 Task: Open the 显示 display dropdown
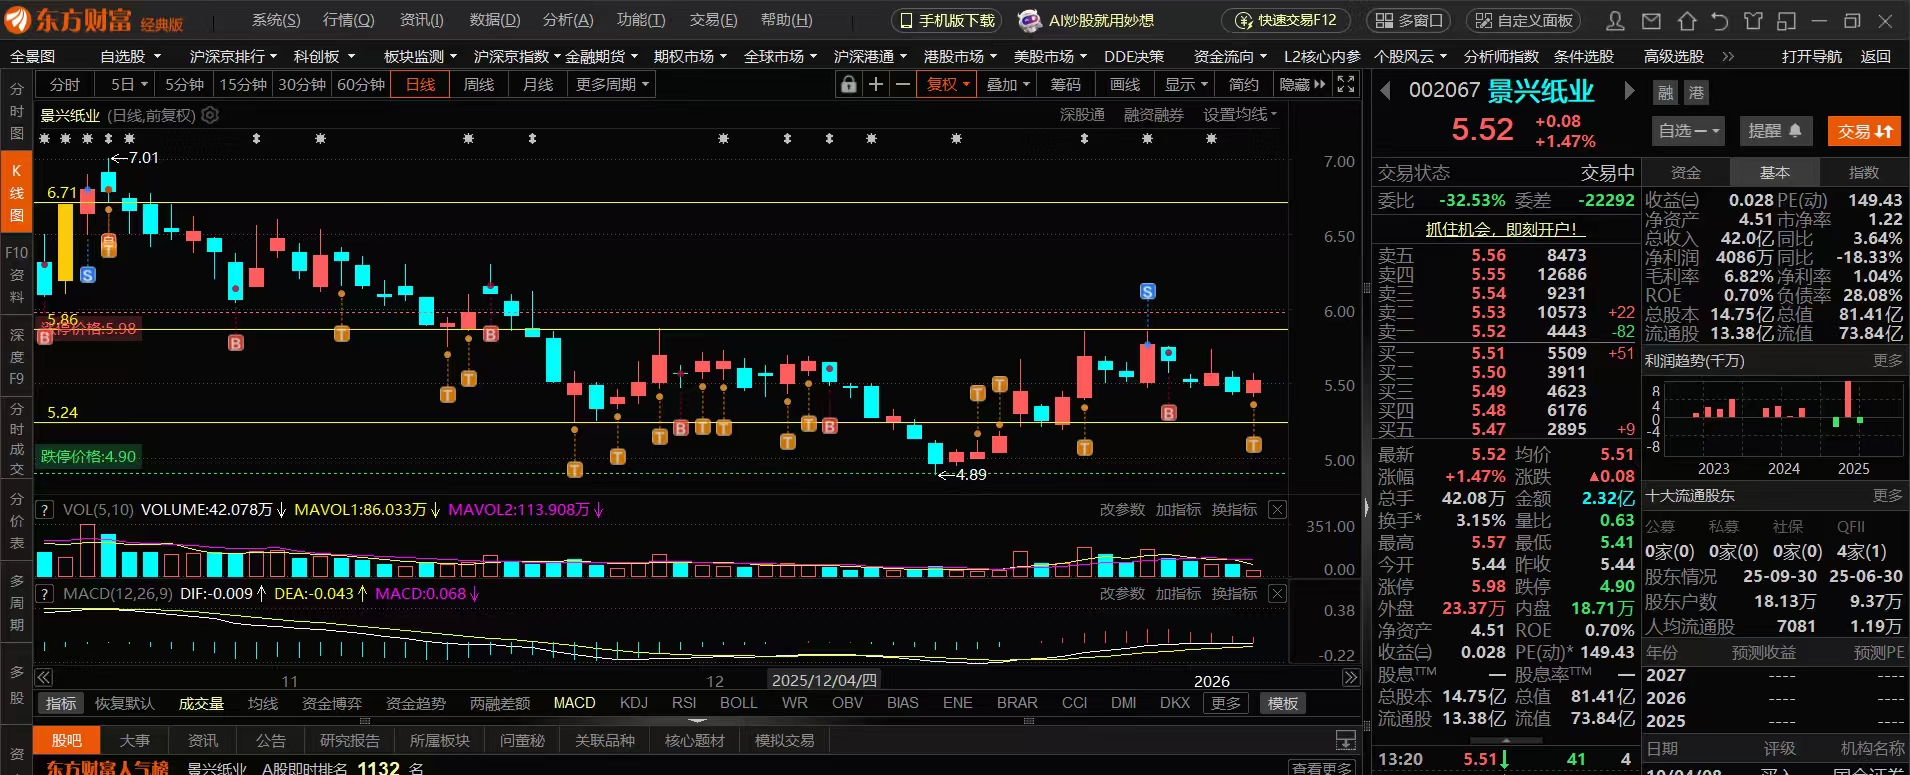1186,85
